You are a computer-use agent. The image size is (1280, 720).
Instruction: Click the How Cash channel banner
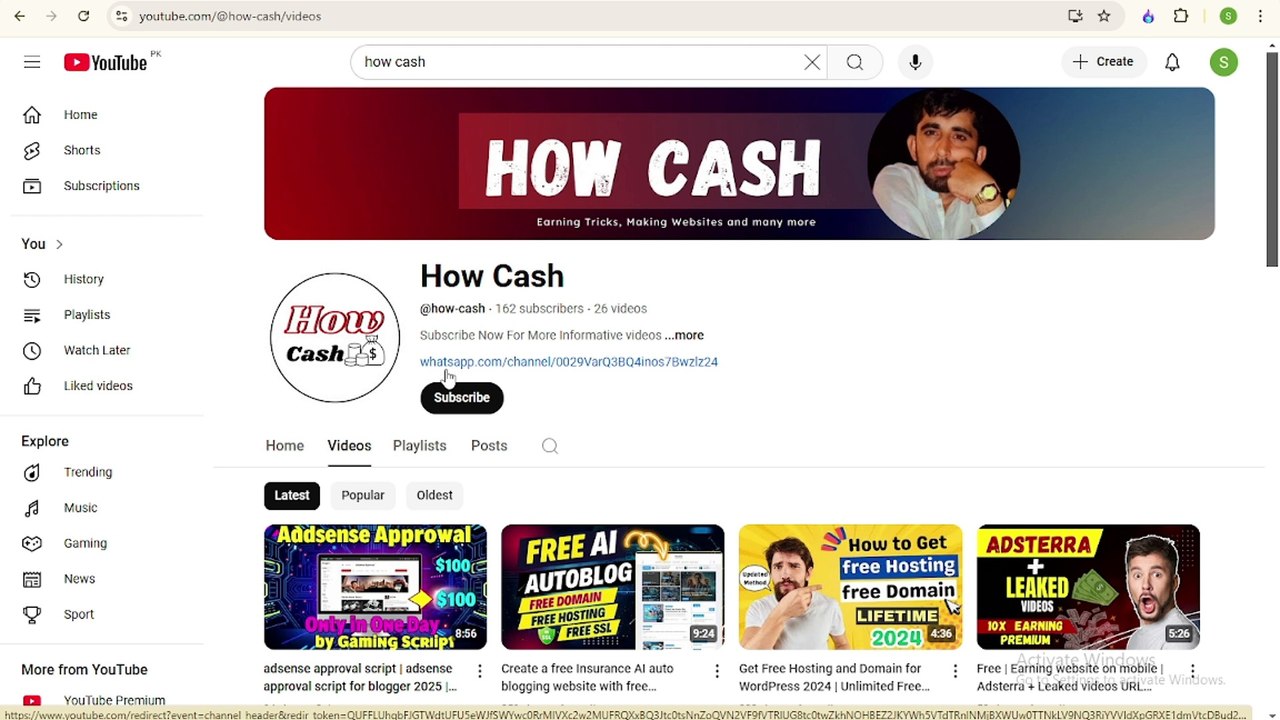[739, 163]
